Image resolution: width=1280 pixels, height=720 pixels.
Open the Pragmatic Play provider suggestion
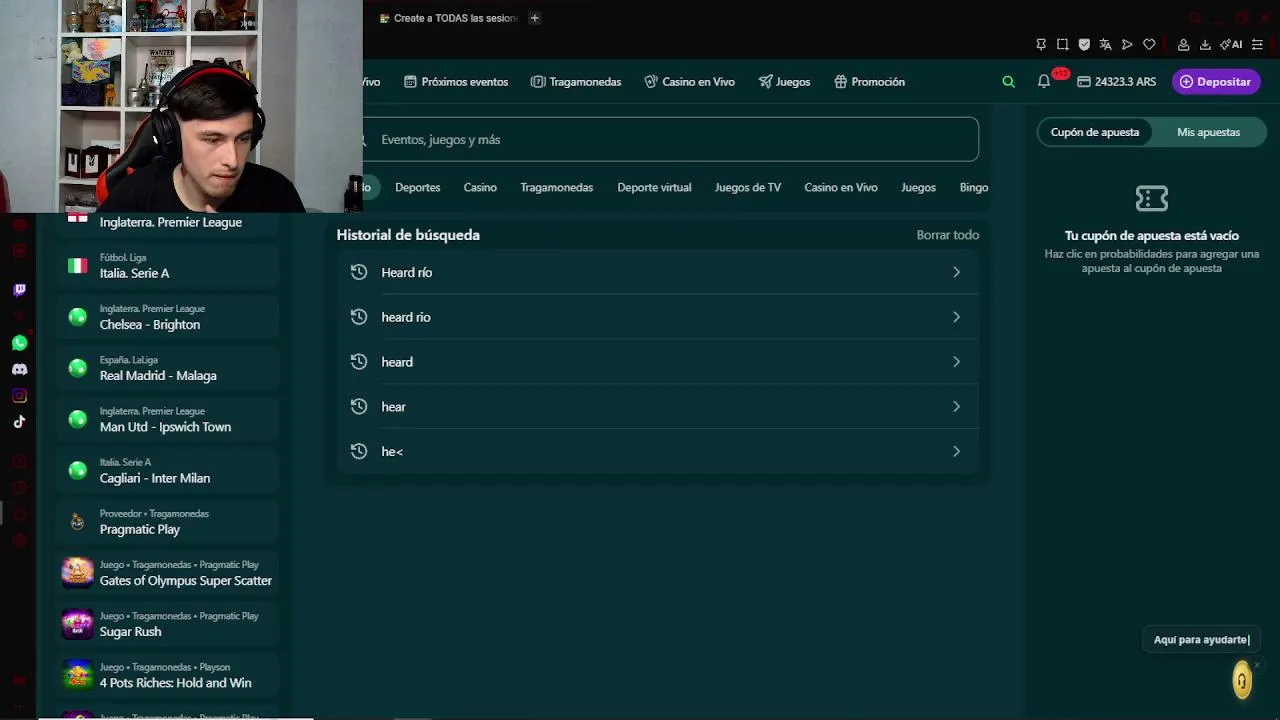167,522
